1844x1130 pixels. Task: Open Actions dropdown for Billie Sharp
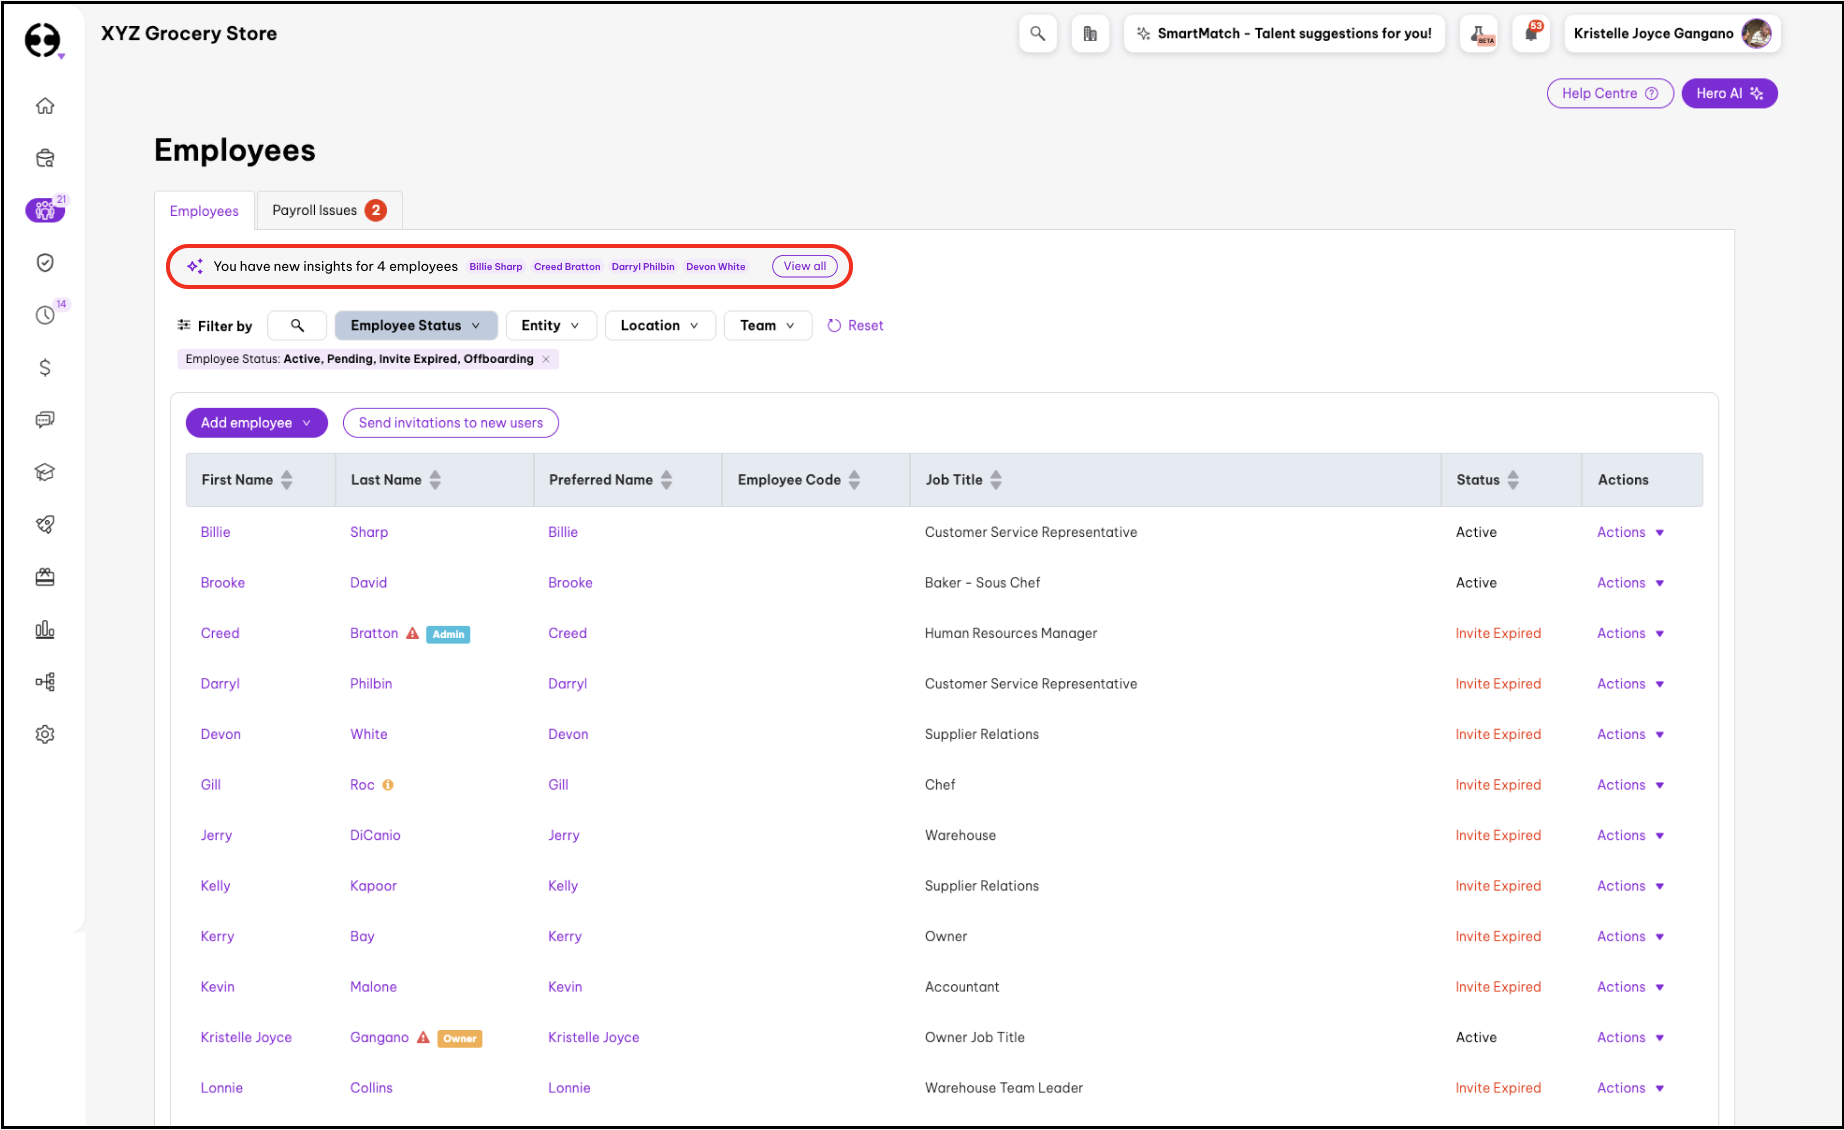1630,533
